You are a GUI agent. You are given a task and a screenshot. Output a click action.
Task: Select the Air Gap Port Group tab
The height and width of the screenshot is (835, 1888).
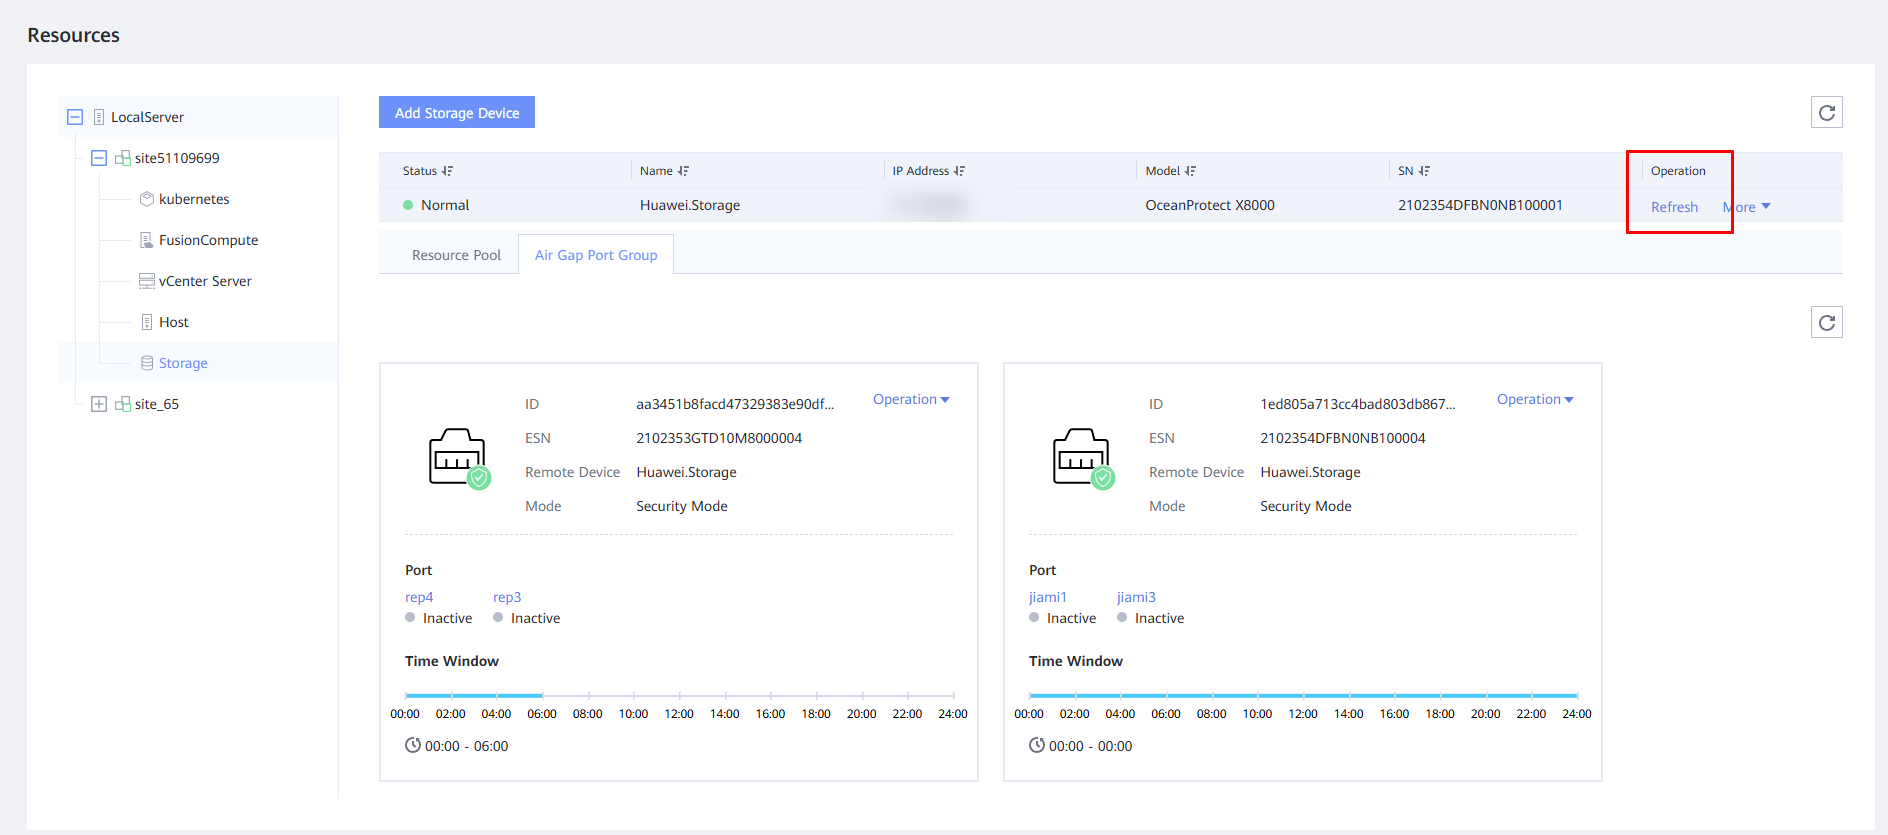pos(596,255)
